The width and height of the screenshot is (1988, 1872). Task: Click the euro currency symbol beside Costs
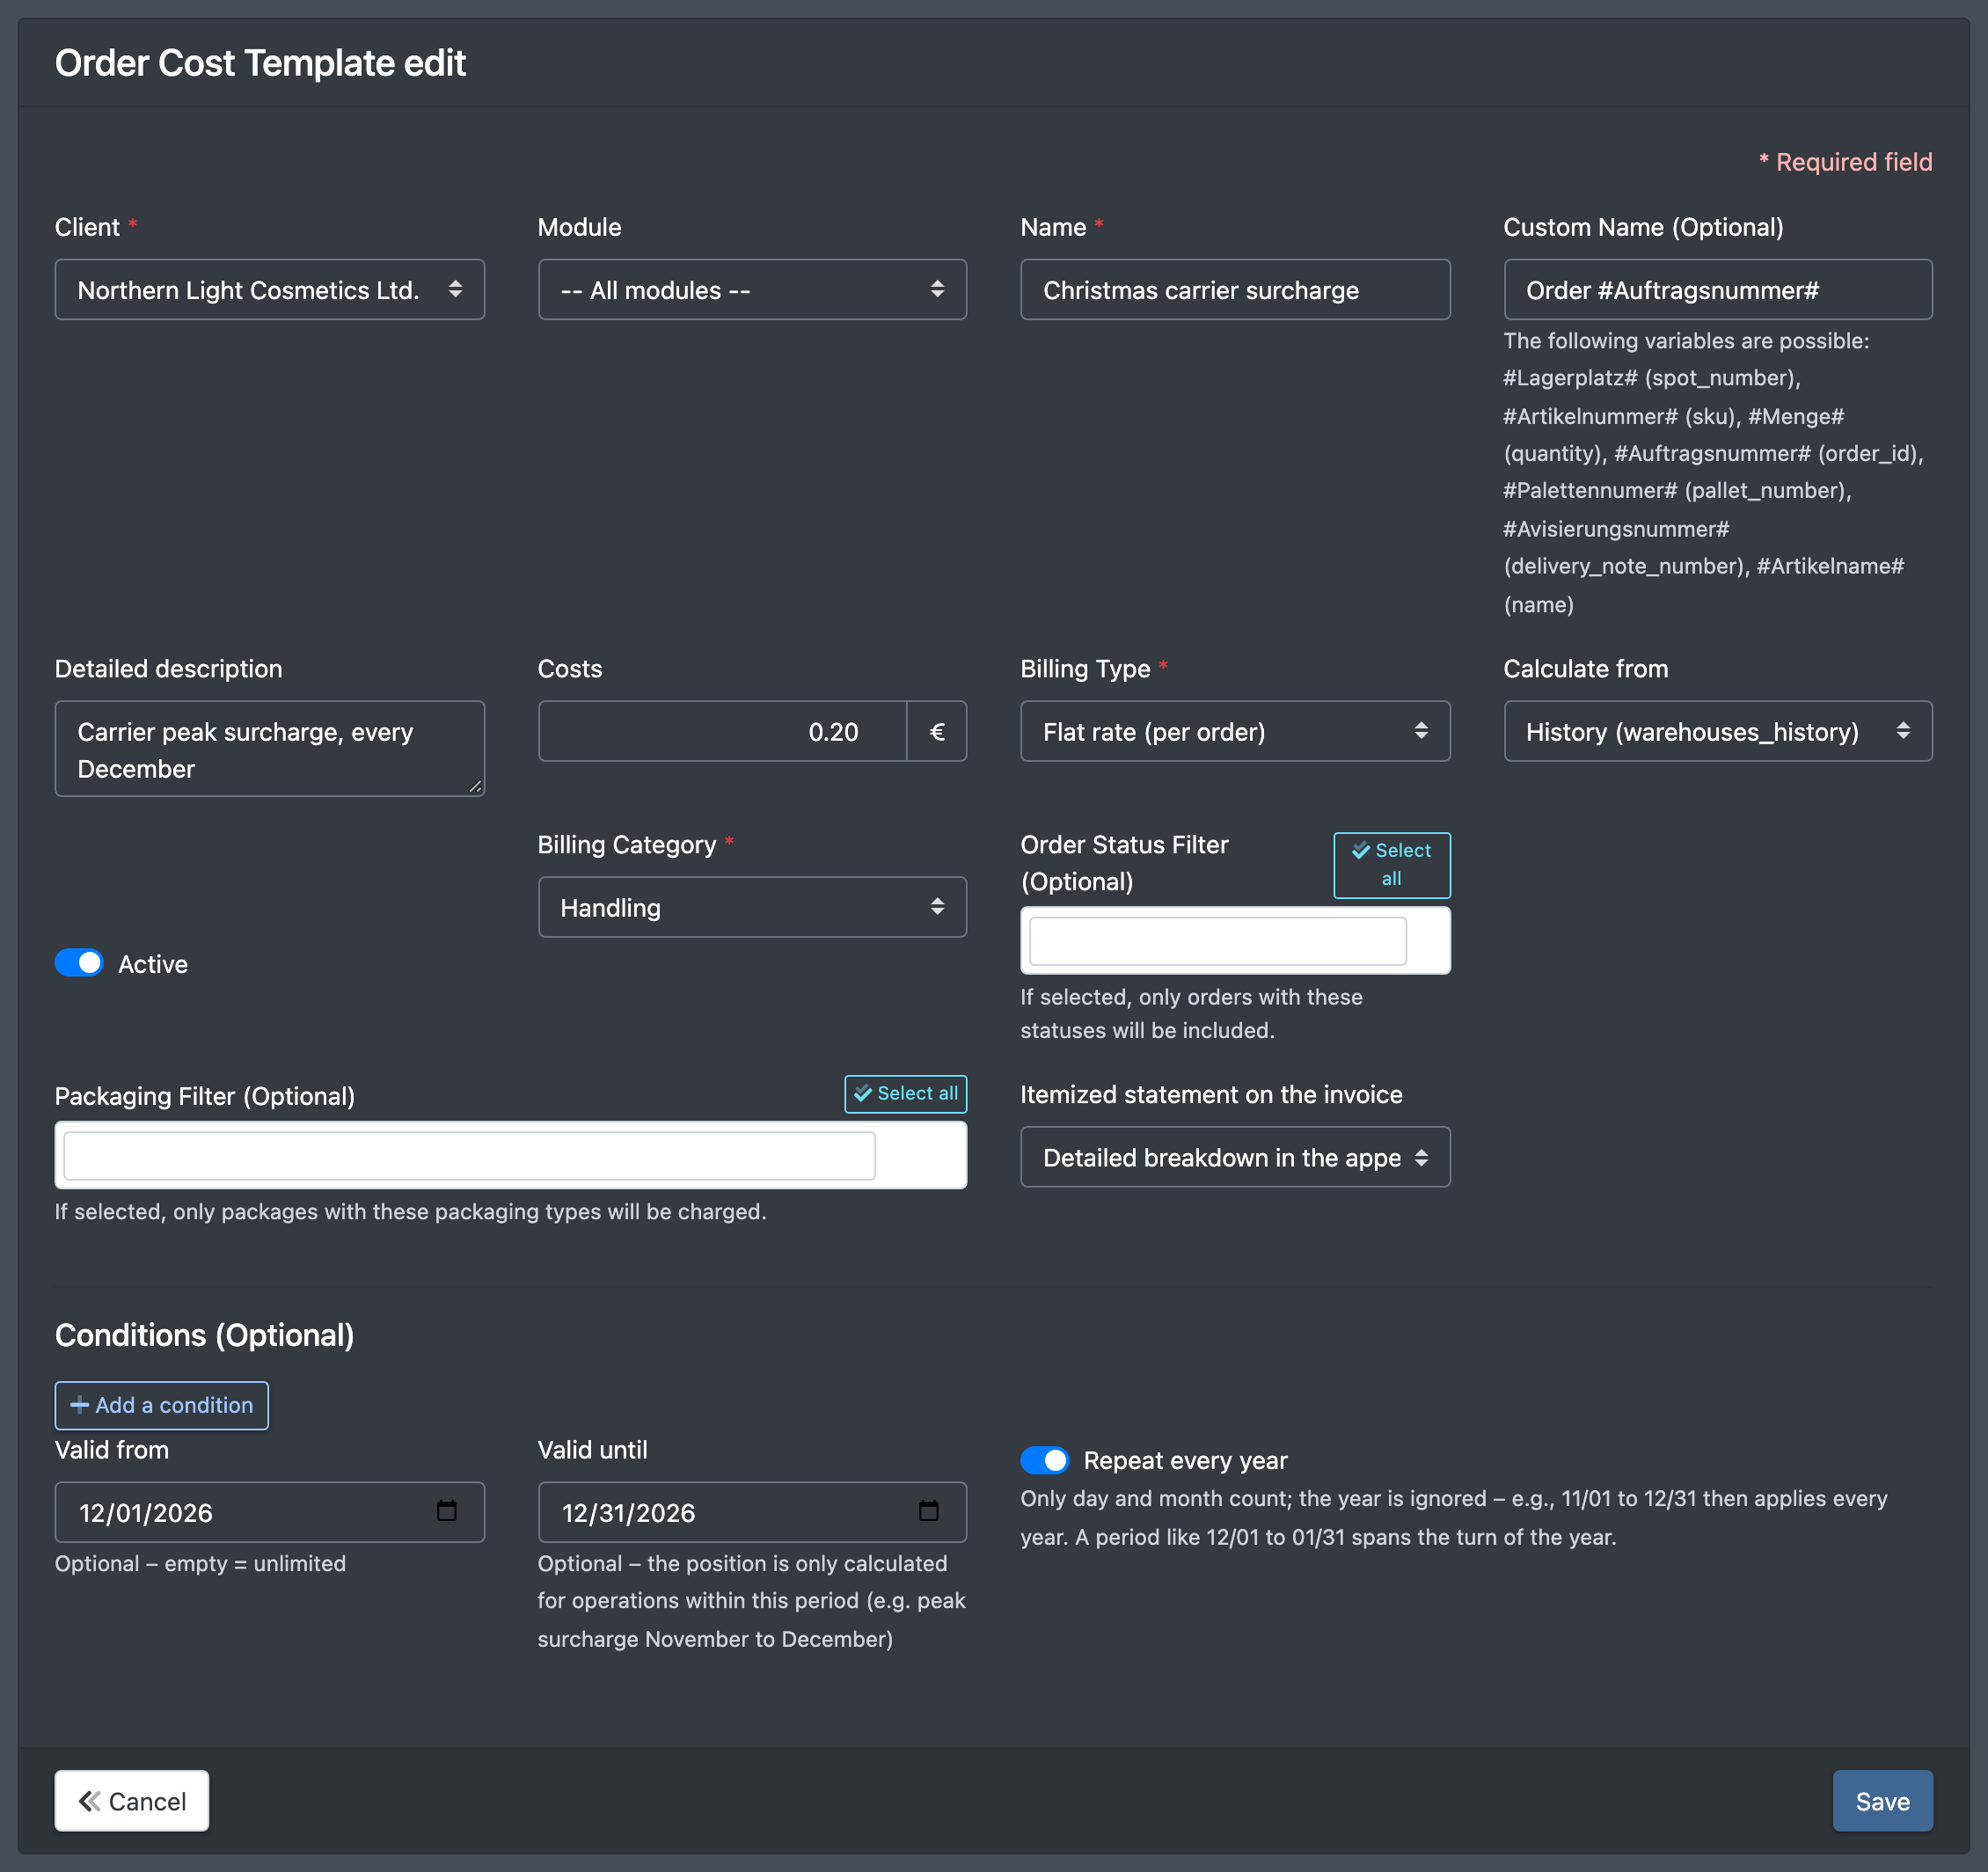click(936, 731)
